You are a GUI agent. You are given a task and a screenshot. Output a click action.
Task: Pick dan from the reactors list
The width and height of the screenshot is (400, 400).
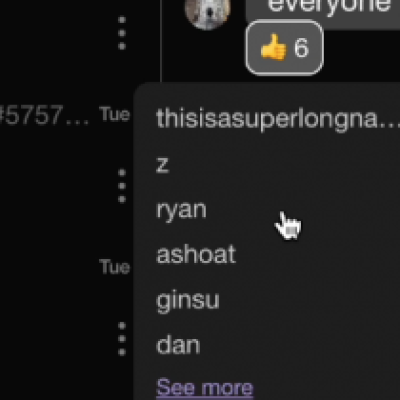coord(178,345)
